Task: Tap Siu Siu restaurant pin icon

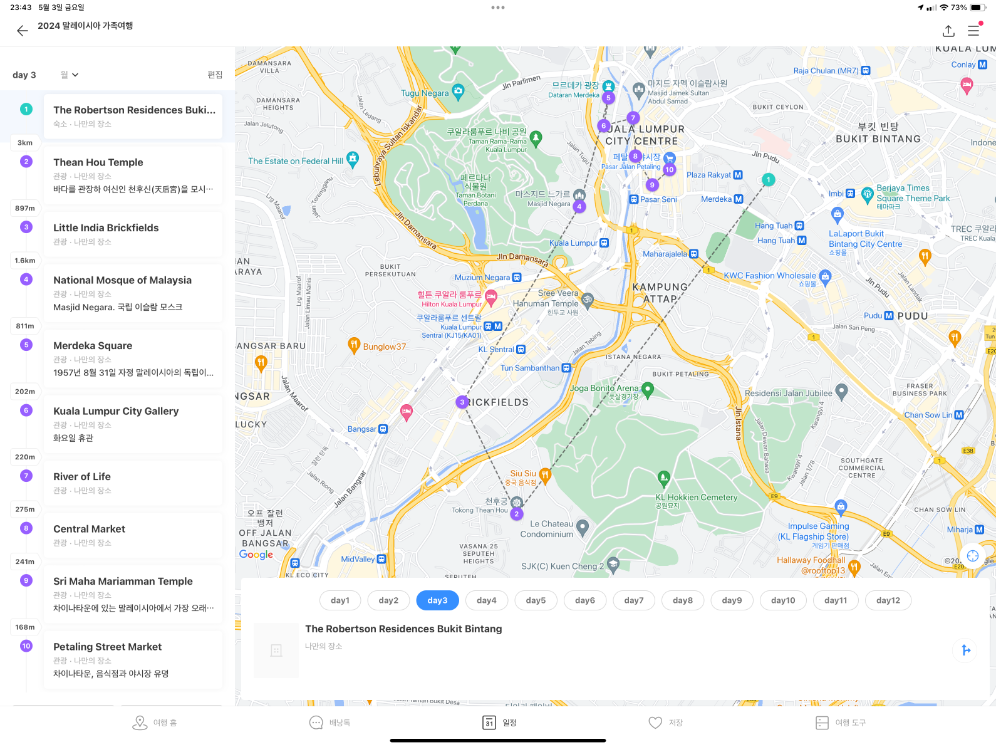Action: [545, 474]
